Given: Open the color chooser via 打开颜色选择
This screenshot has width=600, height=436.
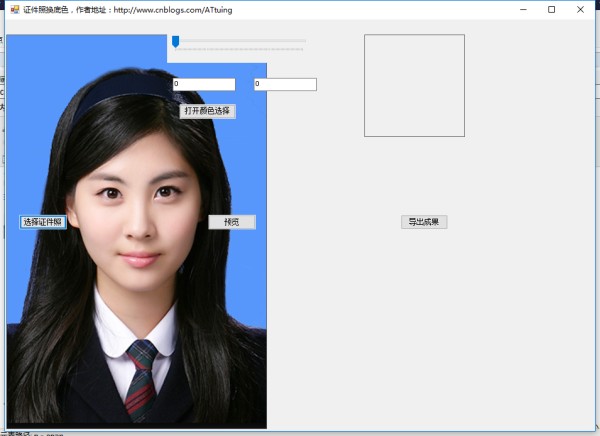Looking at the screenshot, I should coord(207,111).
